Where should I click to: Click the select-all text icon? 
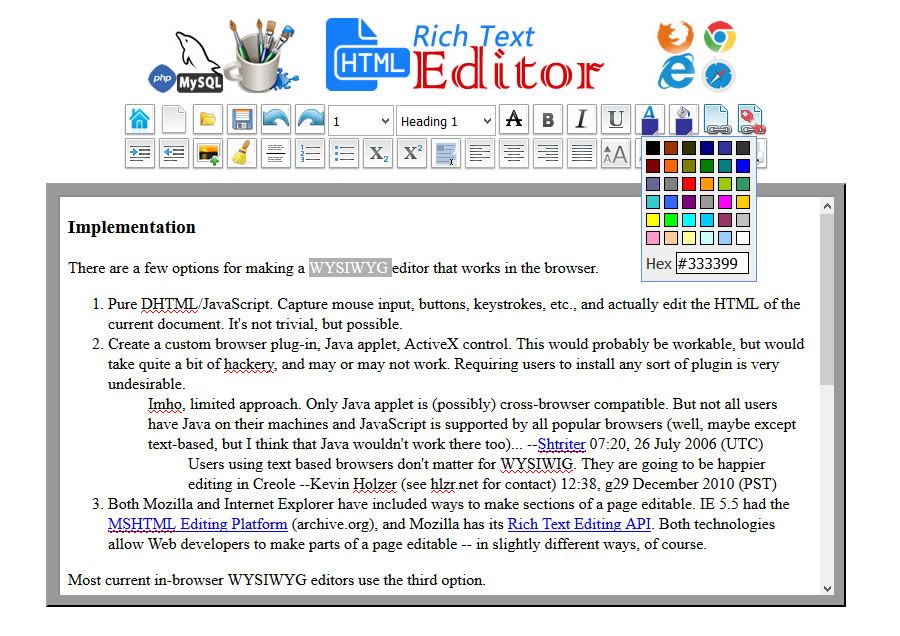446,153
